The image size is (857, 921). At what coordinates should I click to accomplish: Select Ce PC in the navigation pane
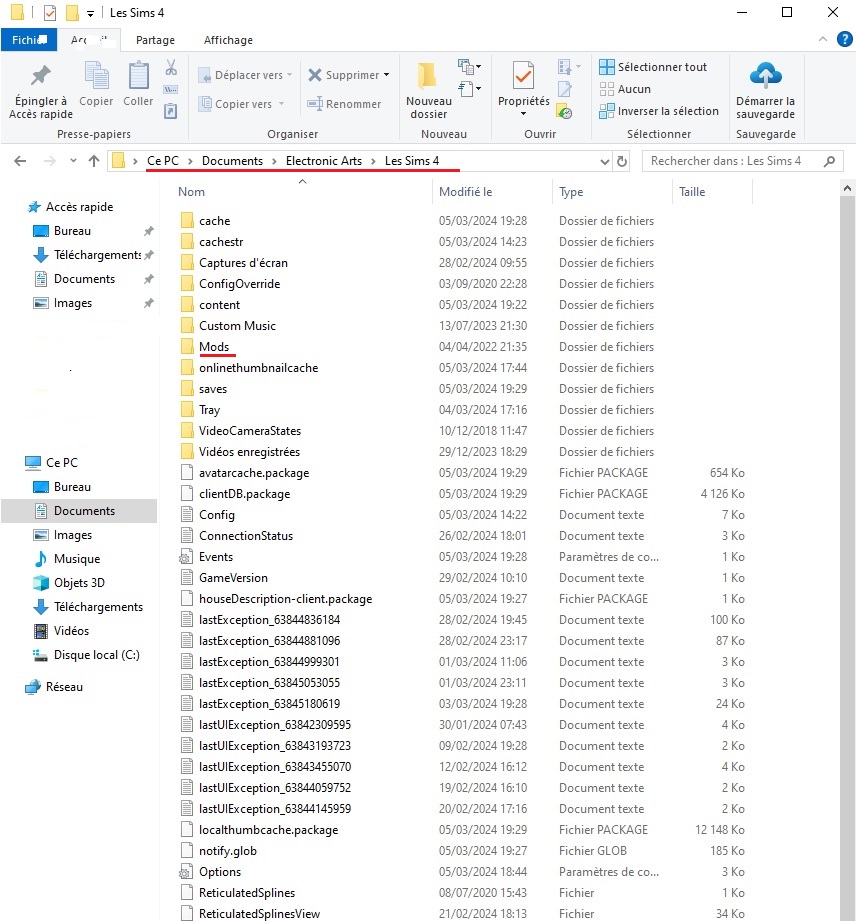(51, 463)
